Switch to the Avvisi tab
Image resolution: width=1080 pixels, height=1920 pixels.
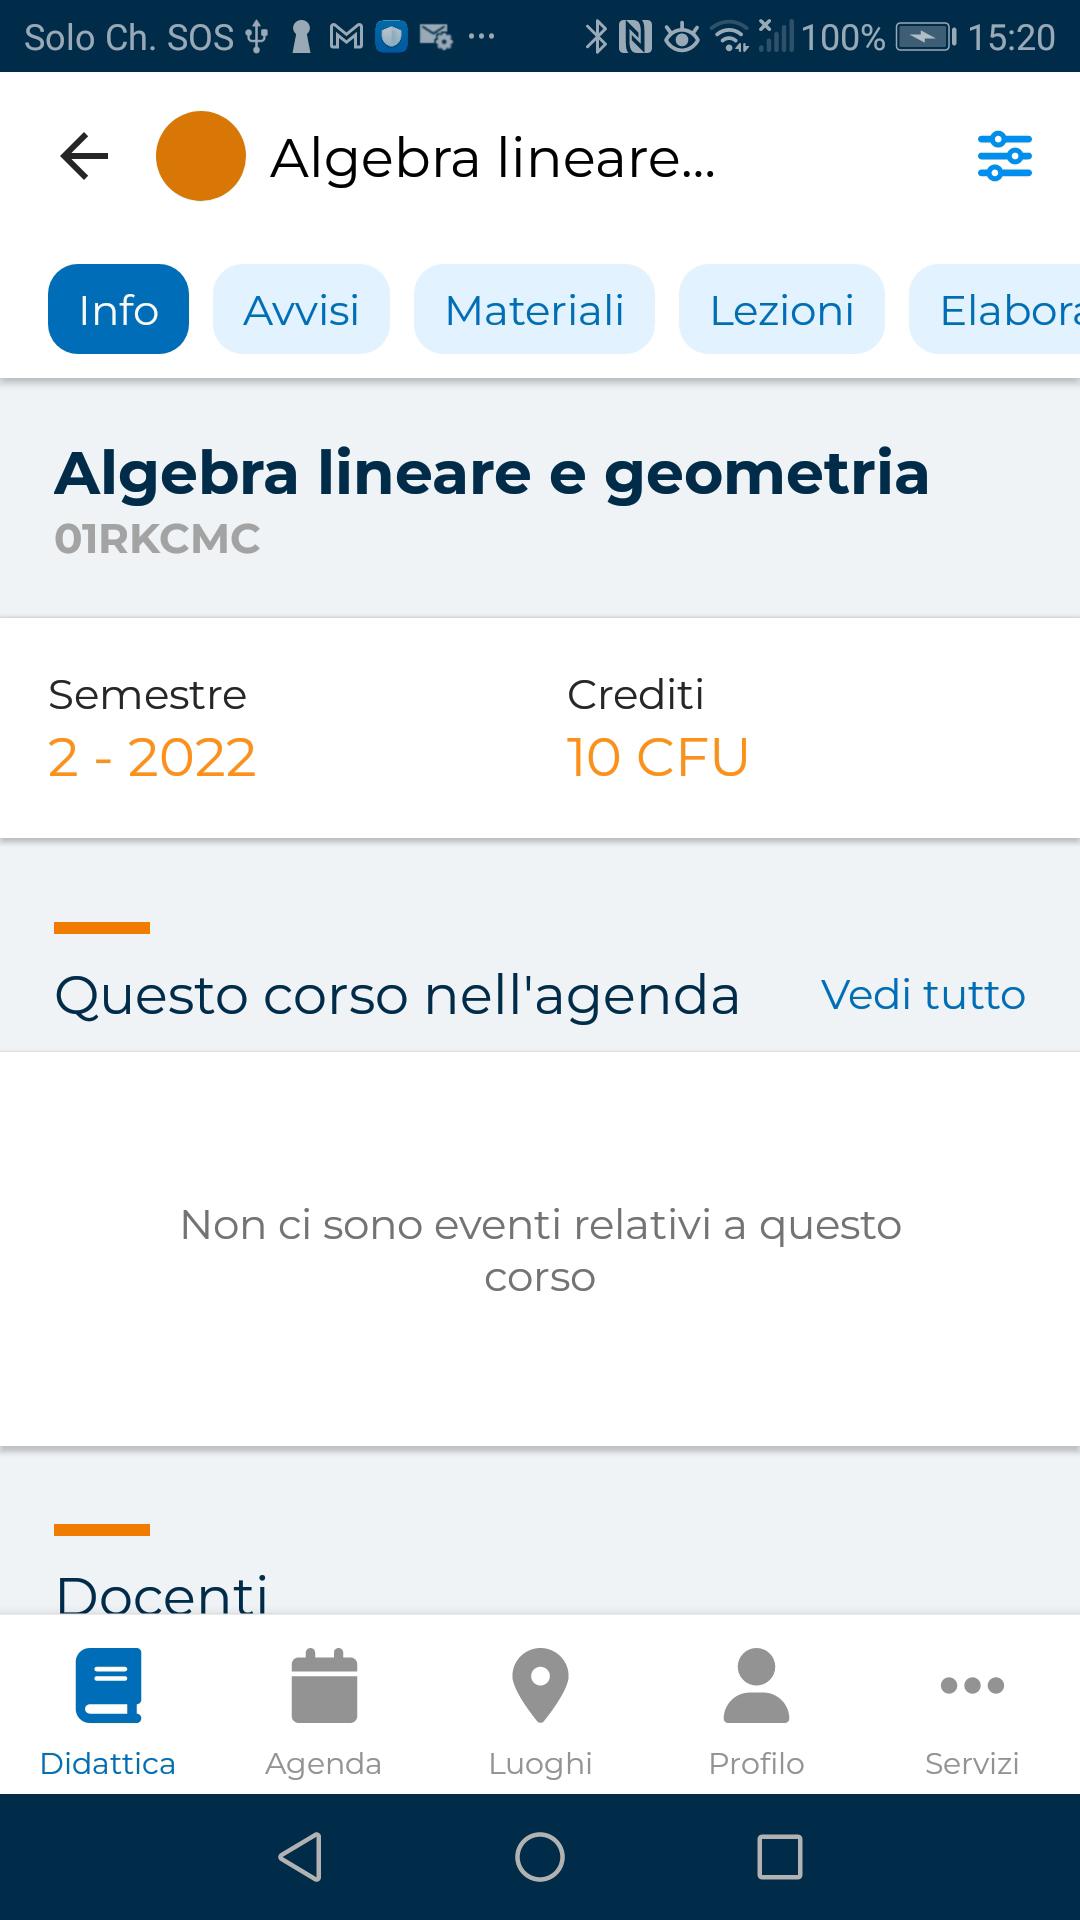point(301,309)
